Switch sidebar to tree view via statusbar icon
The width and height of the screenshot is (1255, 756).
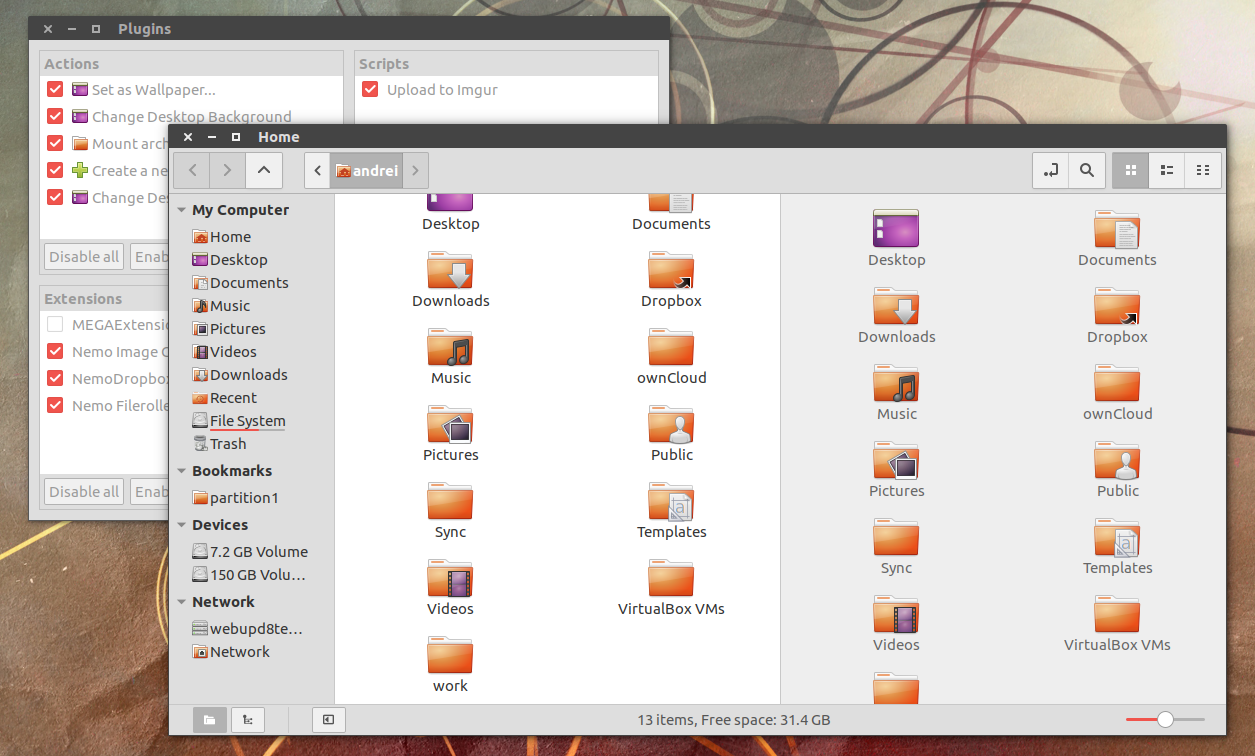pyautogui.click(x=247, y=719)
